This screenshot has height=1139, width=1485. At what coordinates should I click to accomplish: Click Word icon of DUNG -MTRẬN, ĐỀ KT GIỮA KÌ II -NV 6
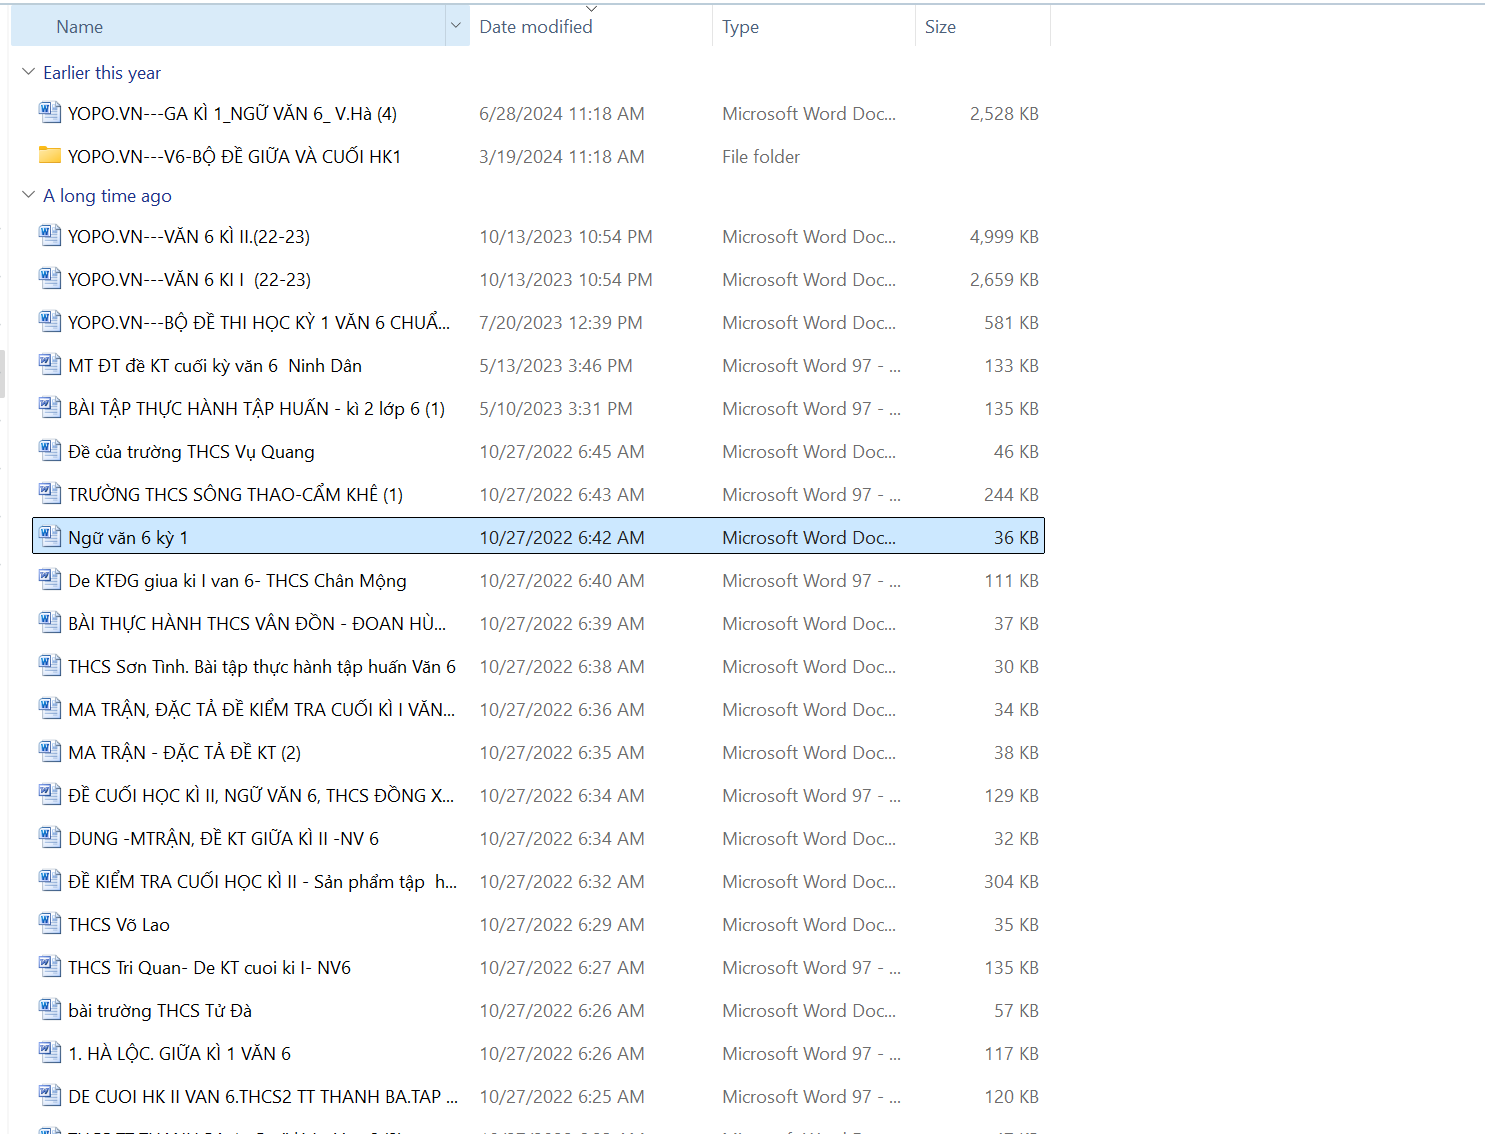50,837
